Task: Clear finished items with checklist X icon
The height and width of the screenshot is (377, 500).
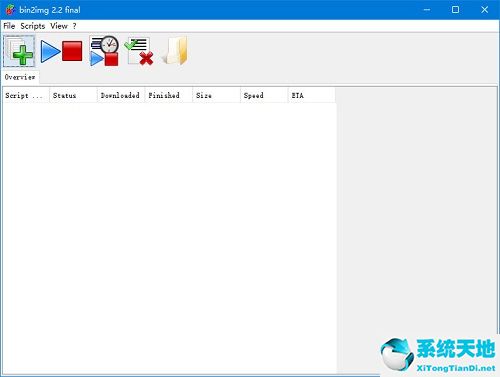Action: [138, 51]
